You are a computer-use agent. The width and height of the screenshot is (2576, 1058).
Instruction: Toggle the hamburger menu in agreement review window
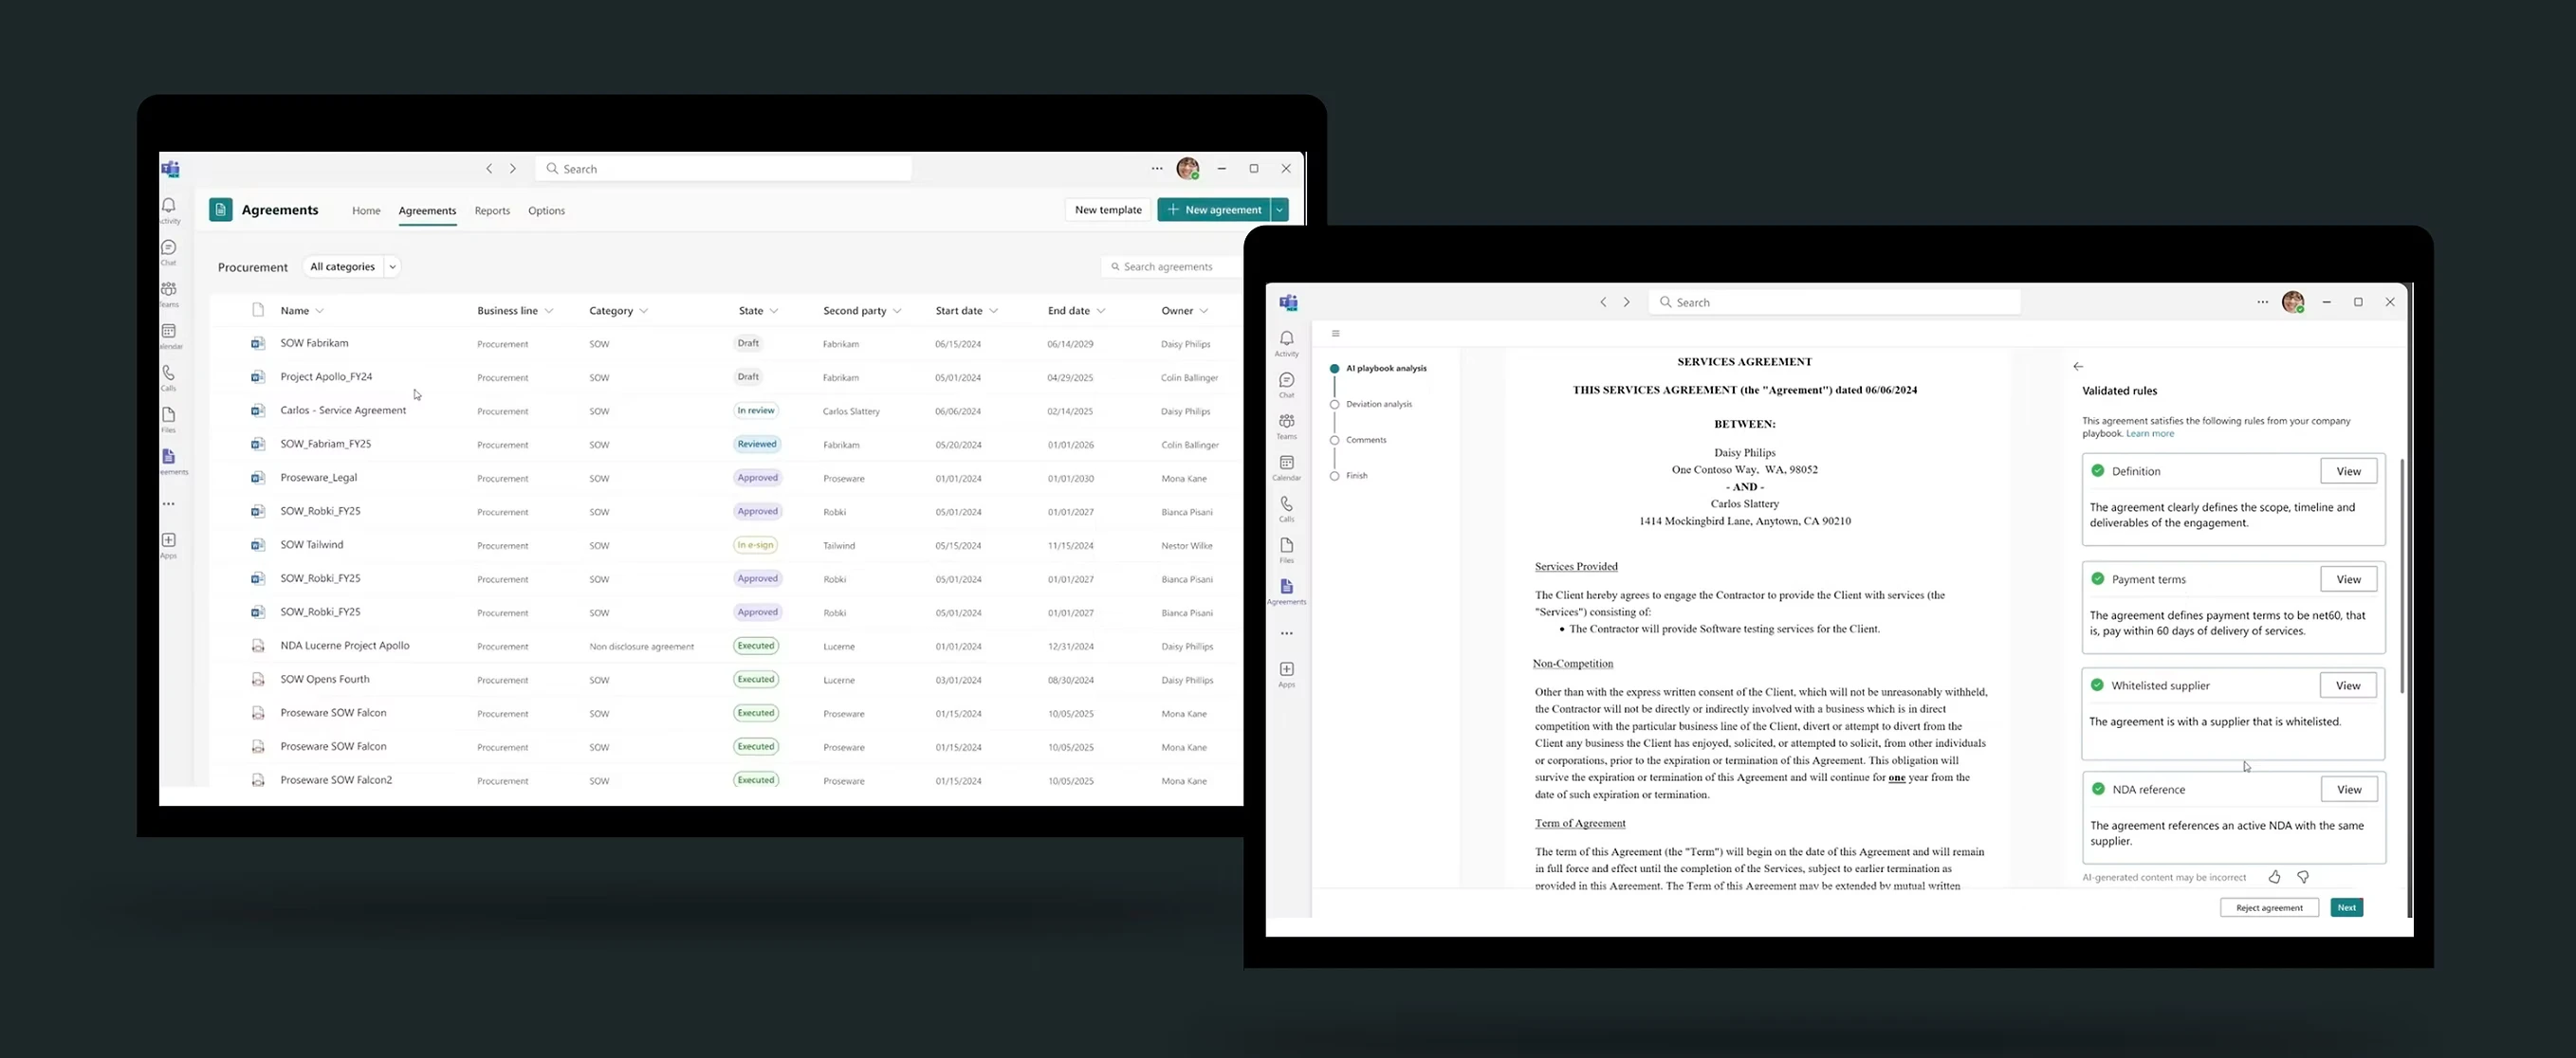(1335, 334)
